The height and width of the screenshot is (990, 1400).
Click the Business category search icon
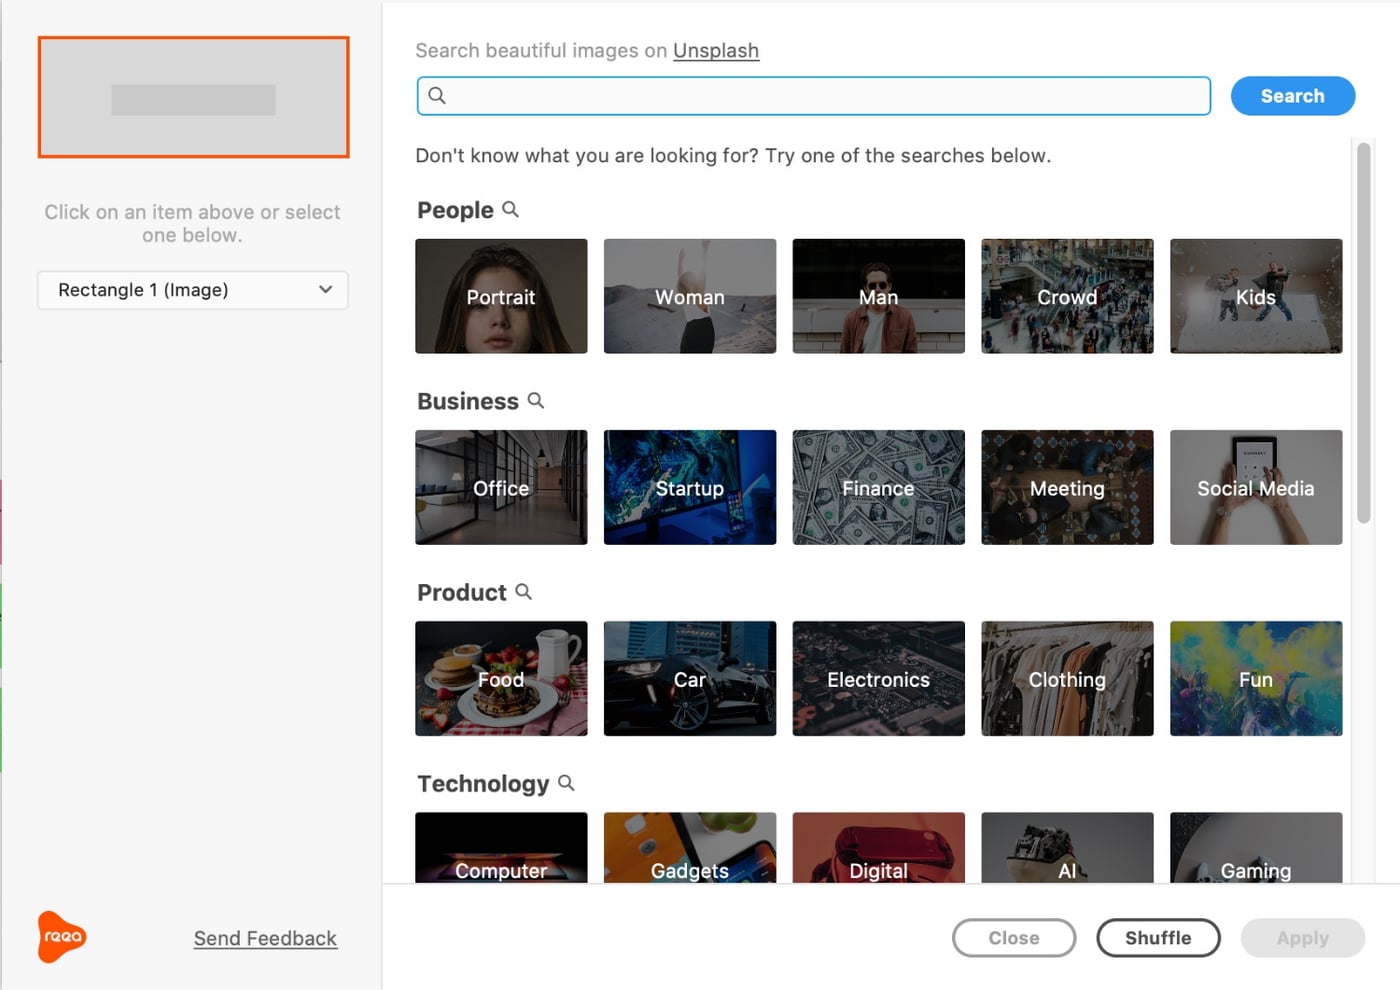point(536,400)
